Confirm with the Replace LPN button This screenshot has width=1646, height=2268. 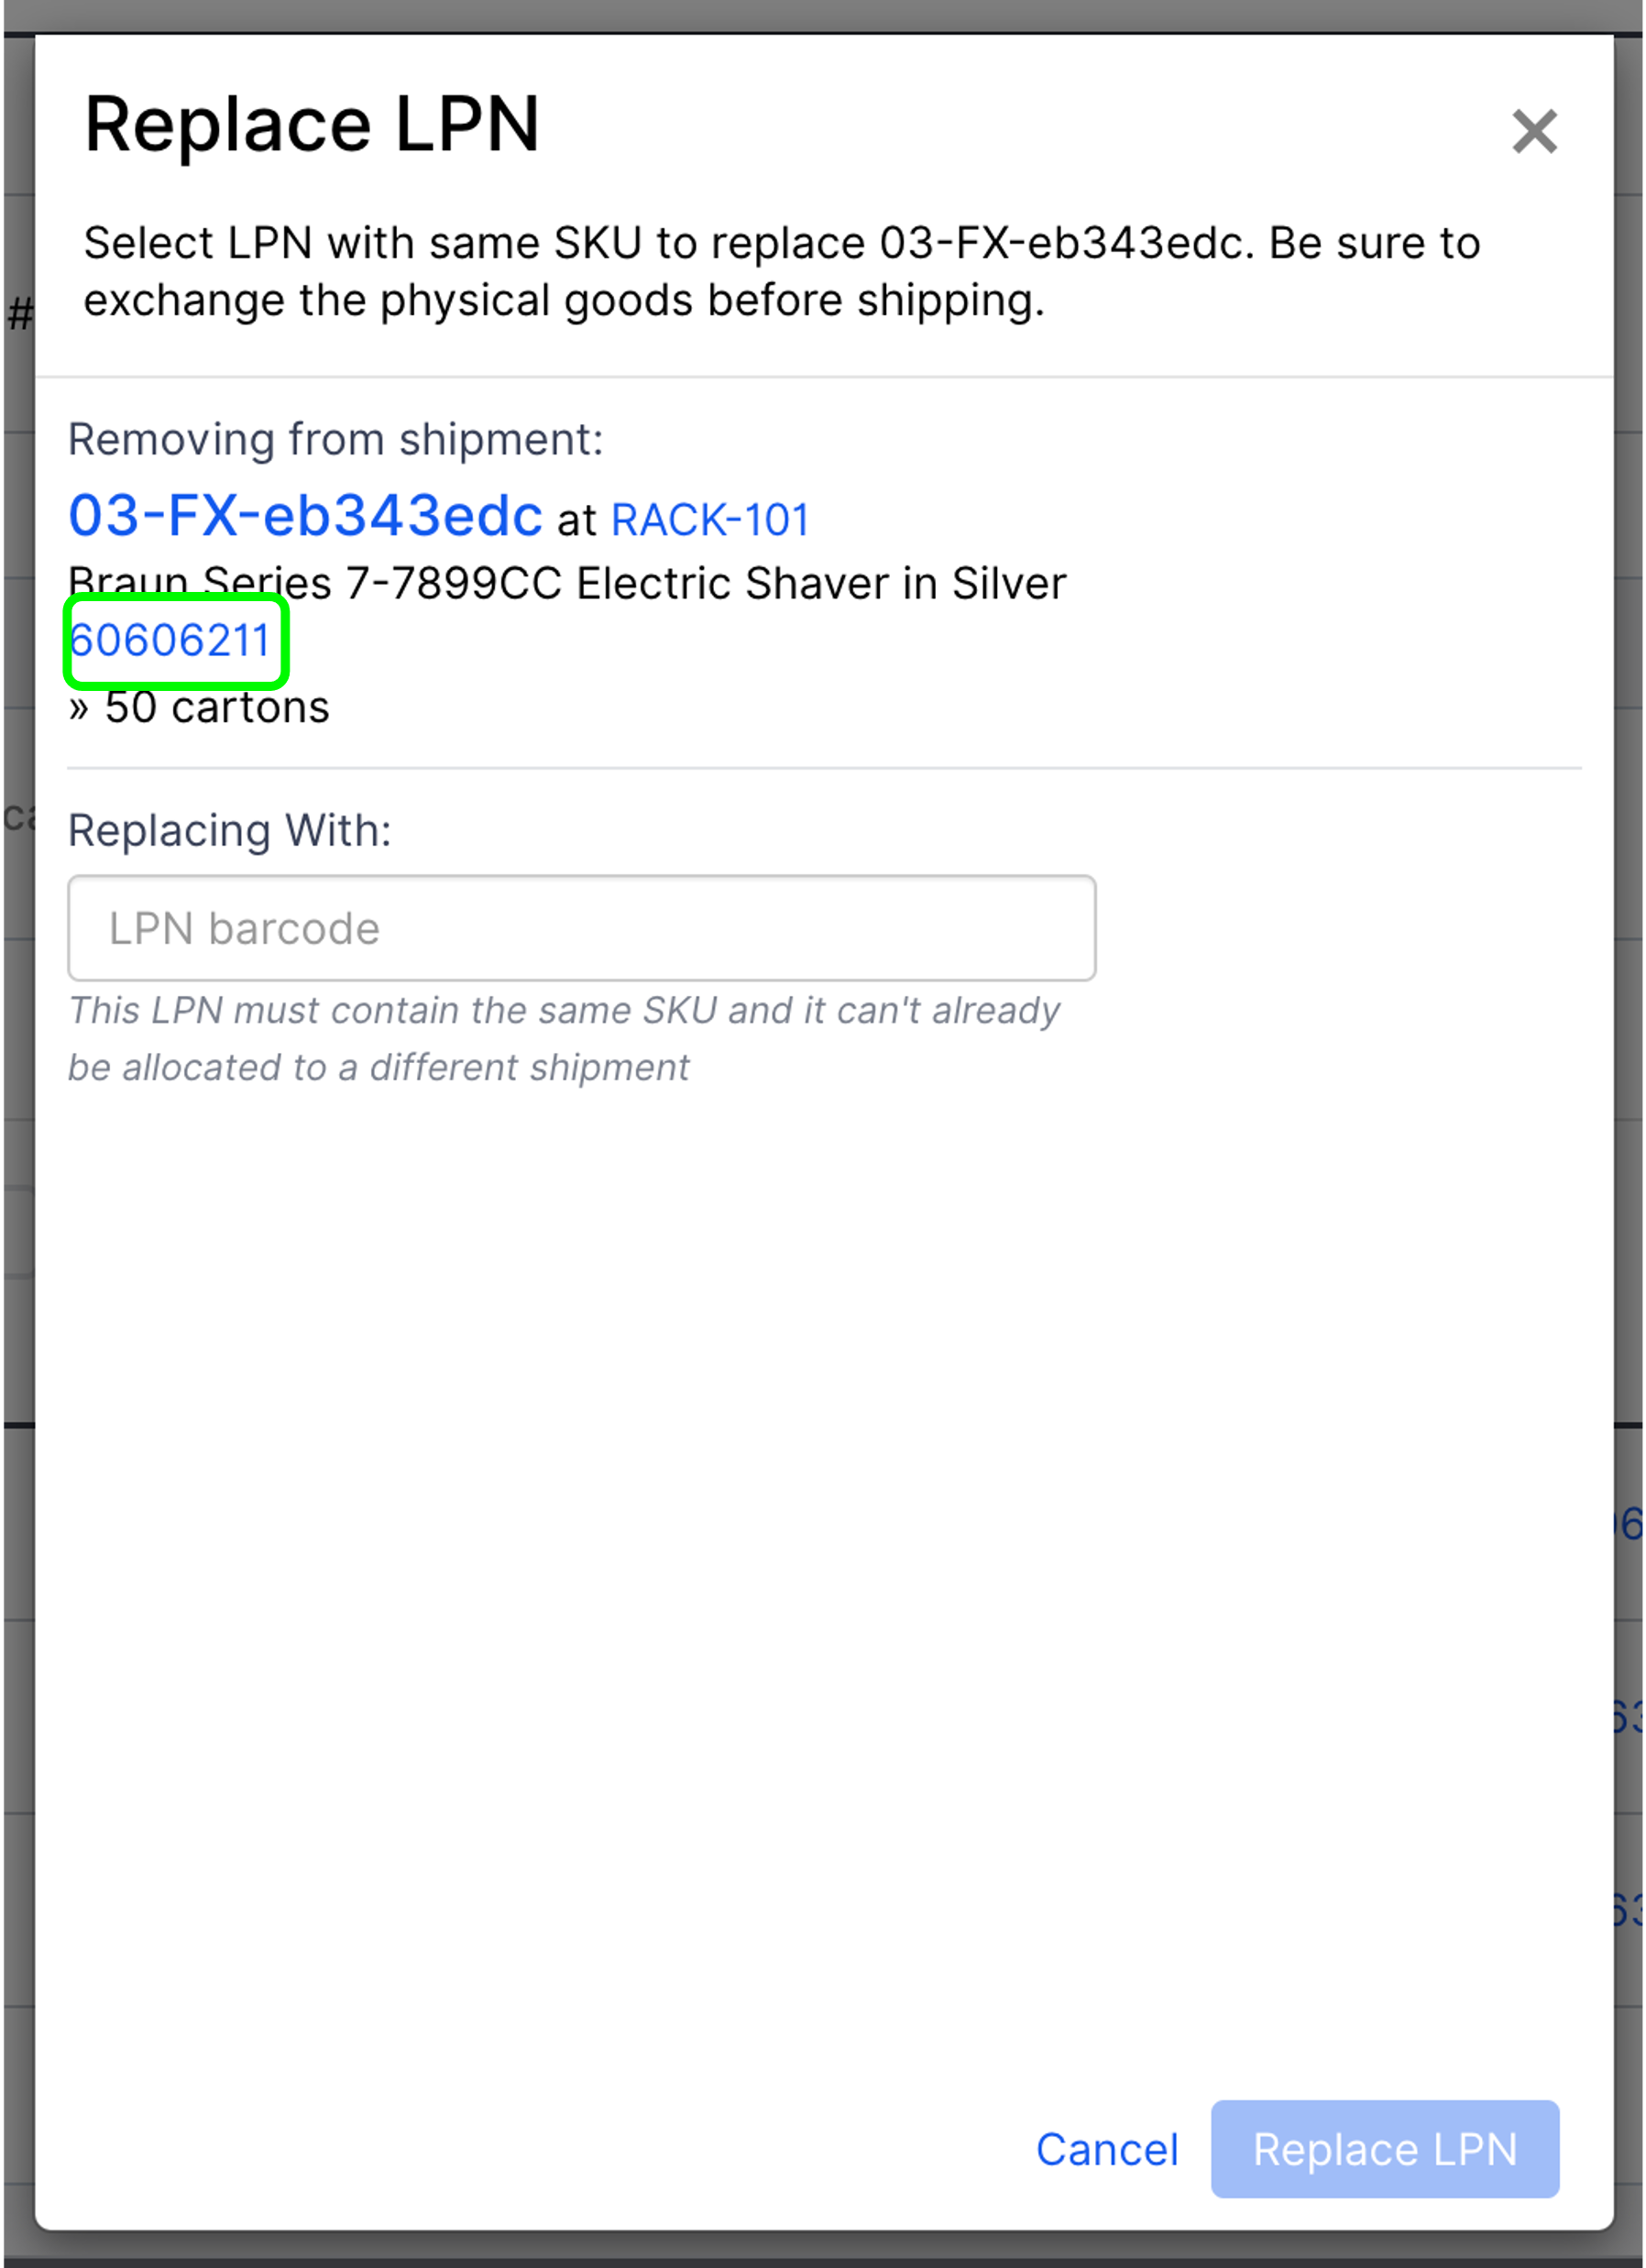(1384, 2150)
